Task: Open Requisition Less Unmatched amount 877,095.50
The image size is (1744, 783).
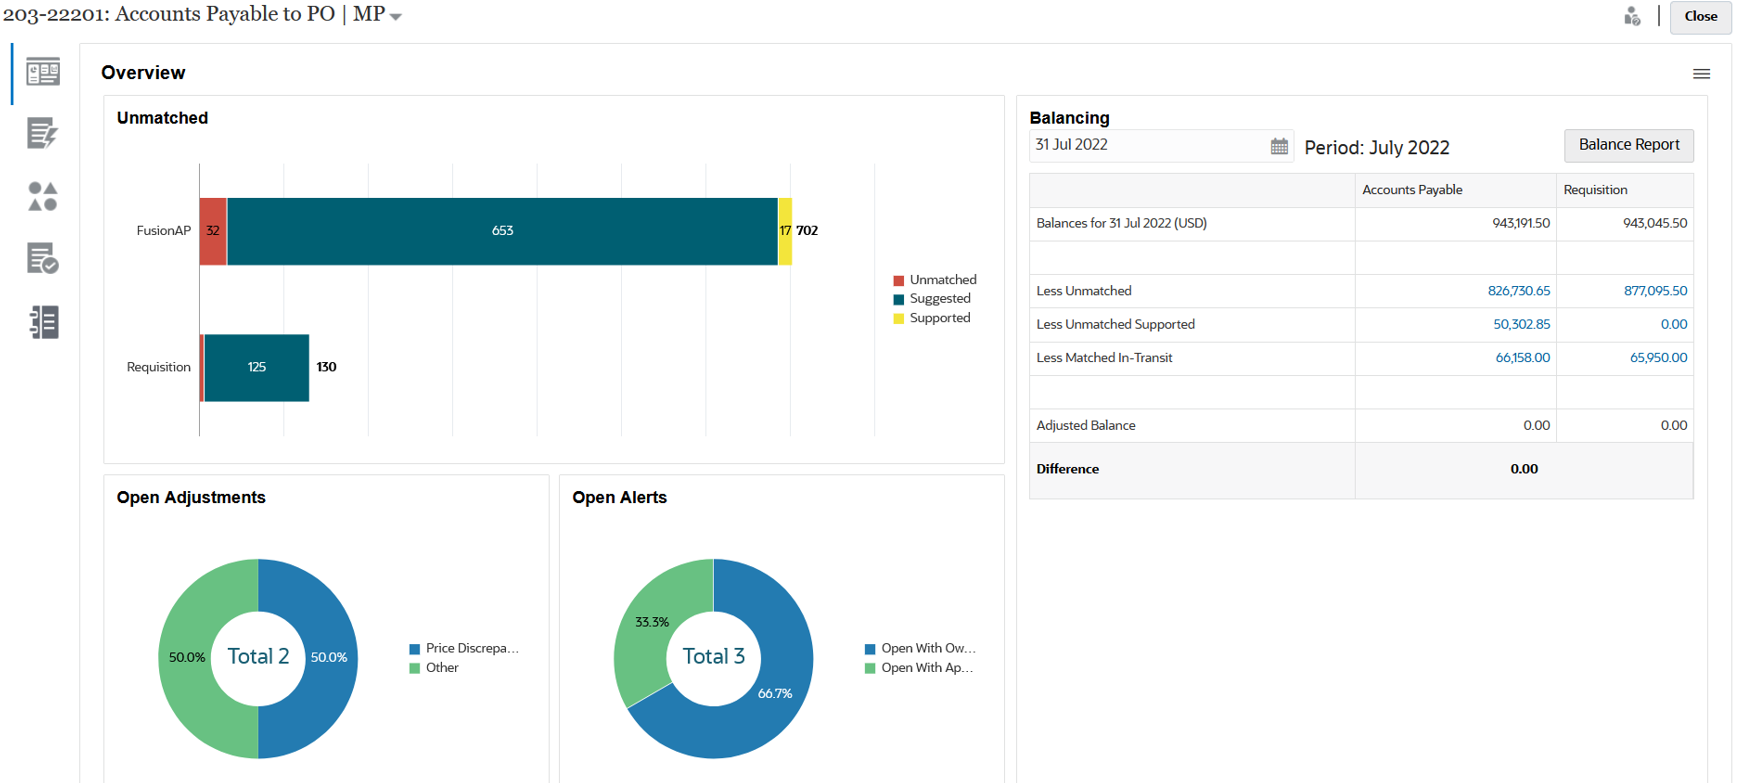Action: (1655, 291)
